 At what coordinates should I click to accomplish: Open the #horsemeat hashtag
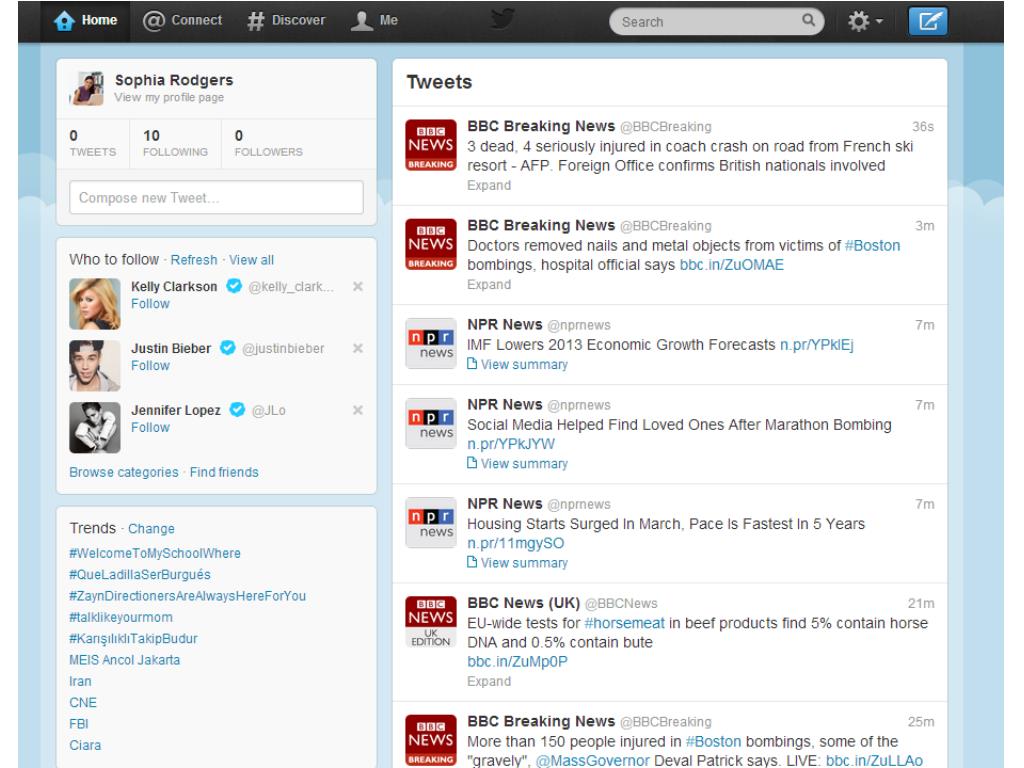[624, 623]
